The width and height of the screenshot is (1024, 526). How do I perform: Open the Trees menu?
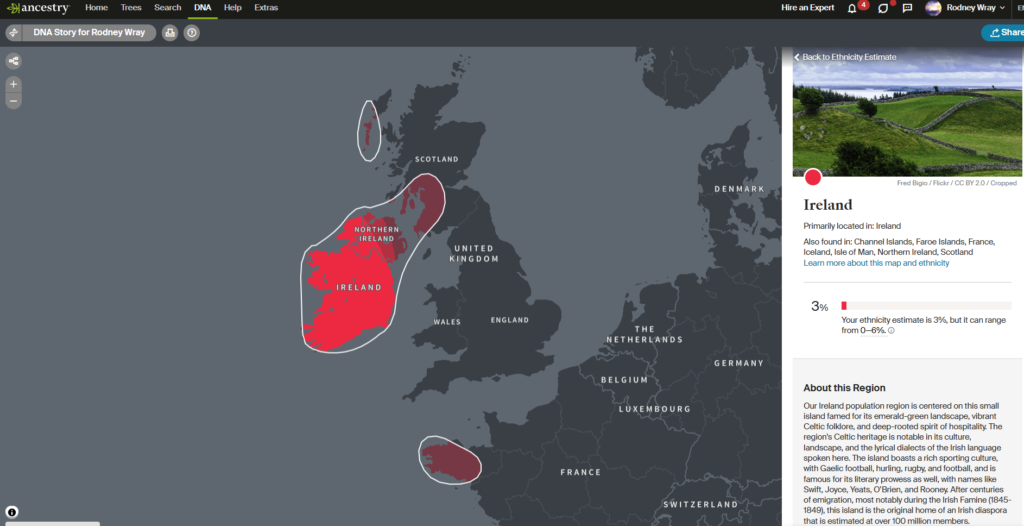(x=130, y=8)
